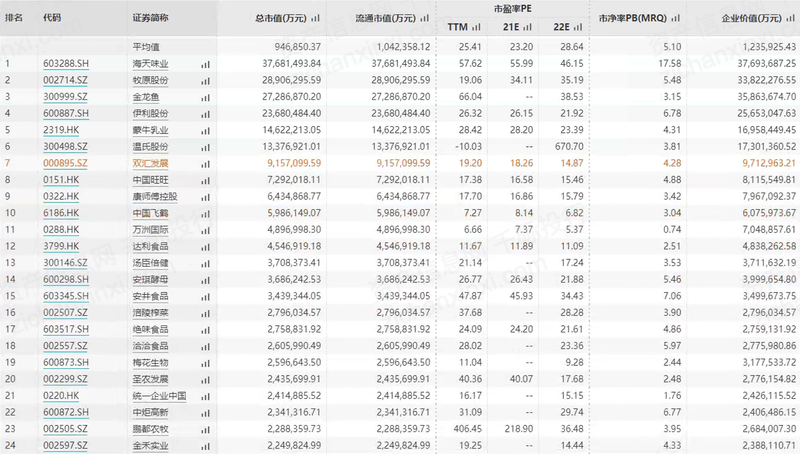Open stock code 300999.SZ link
The width and height of the screenshot is (800, 454).
pos(65,97)
